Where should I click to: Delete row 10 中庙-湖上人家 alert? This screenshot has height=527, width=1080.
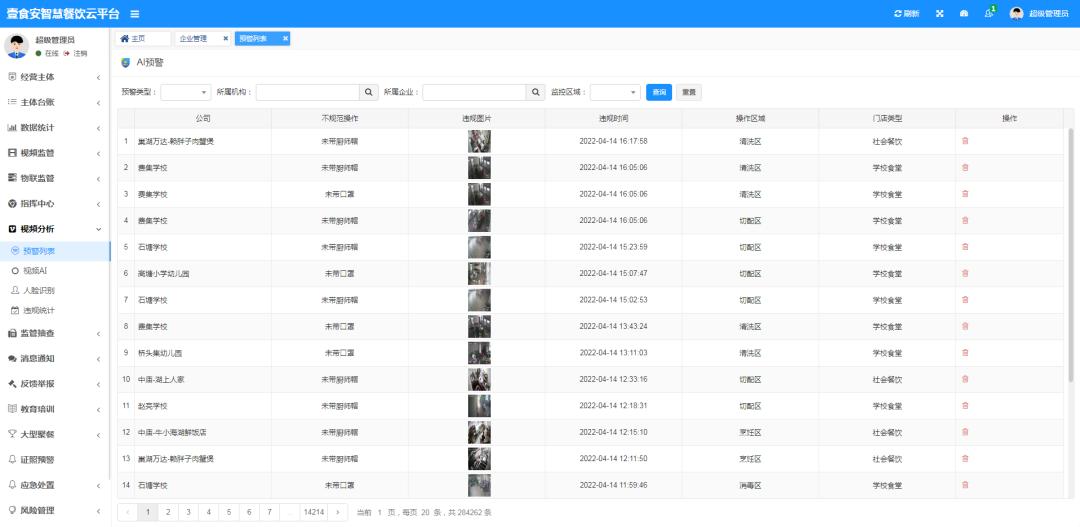pyautogui.click(x=965, y=379)
